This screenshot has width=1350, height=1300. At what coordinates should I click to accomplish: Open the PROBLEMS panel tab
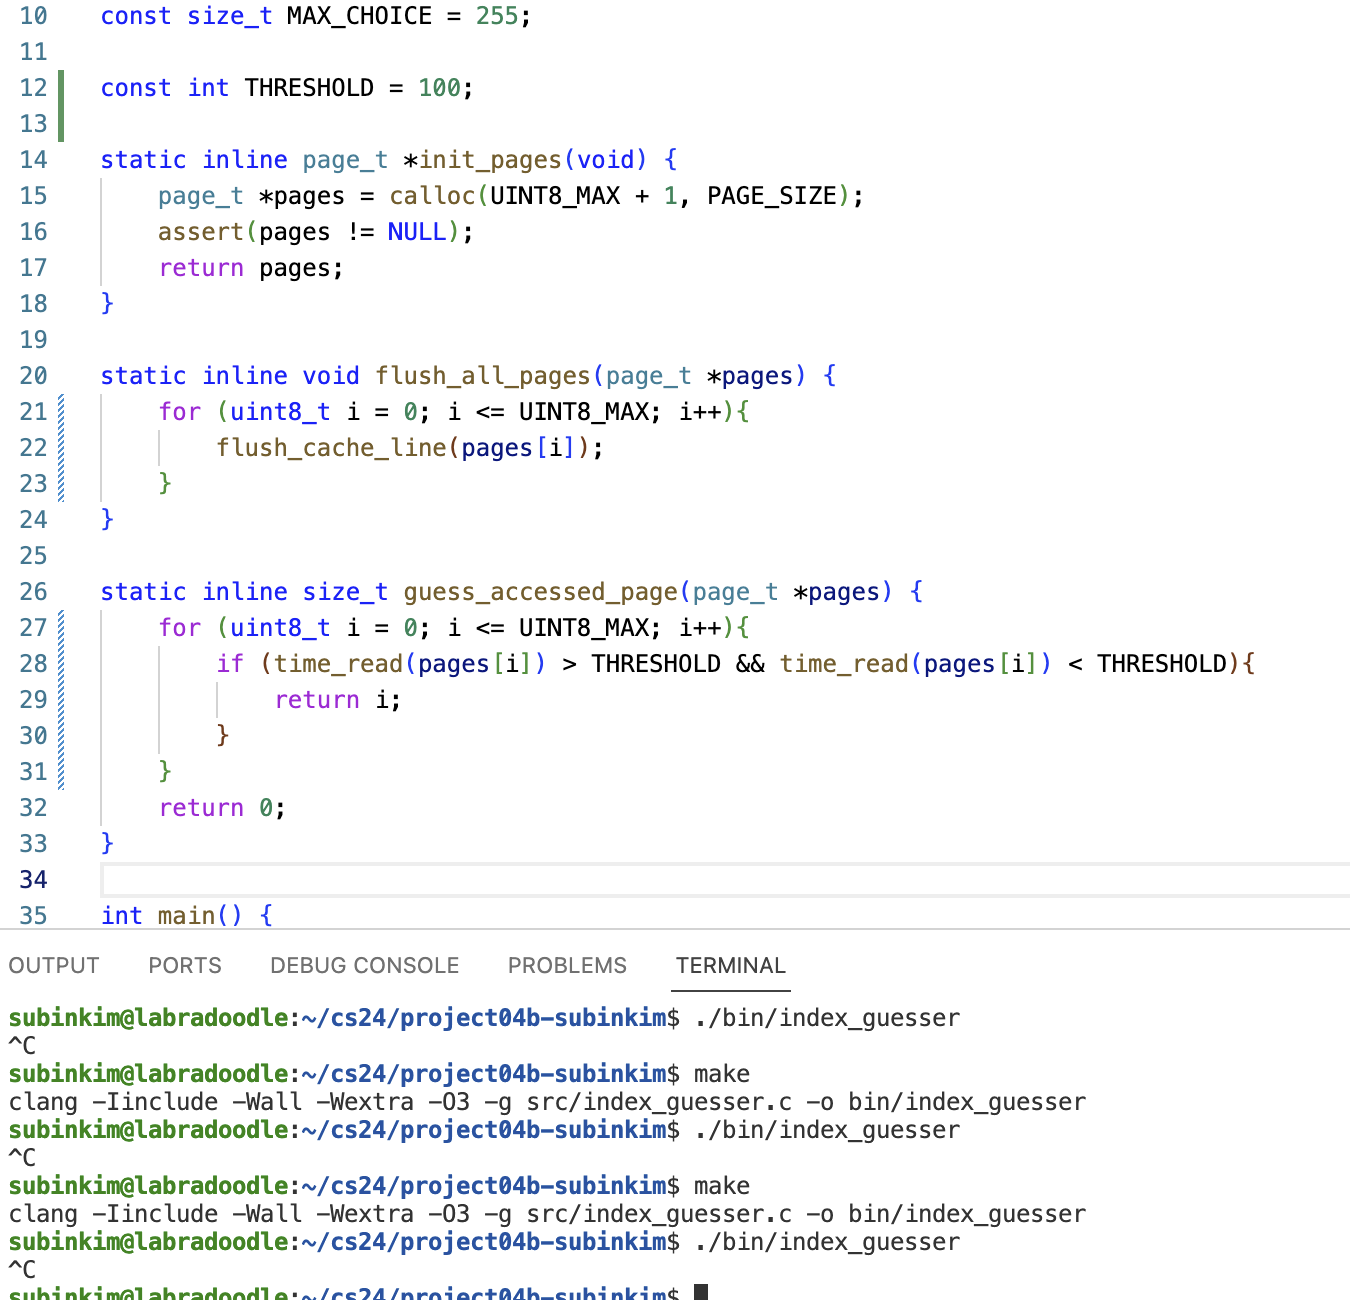point(567,965)
